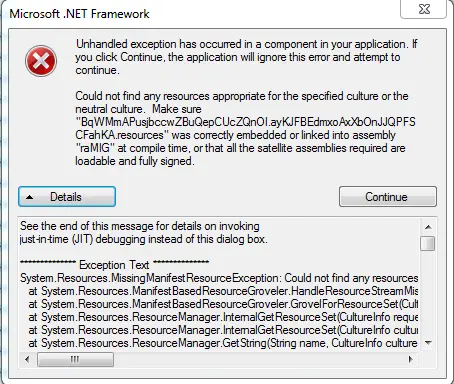This screenshot has width=454, height=384.
Task: Click the GrovelForResourceSet stack trace line
Action: point(223,304)
